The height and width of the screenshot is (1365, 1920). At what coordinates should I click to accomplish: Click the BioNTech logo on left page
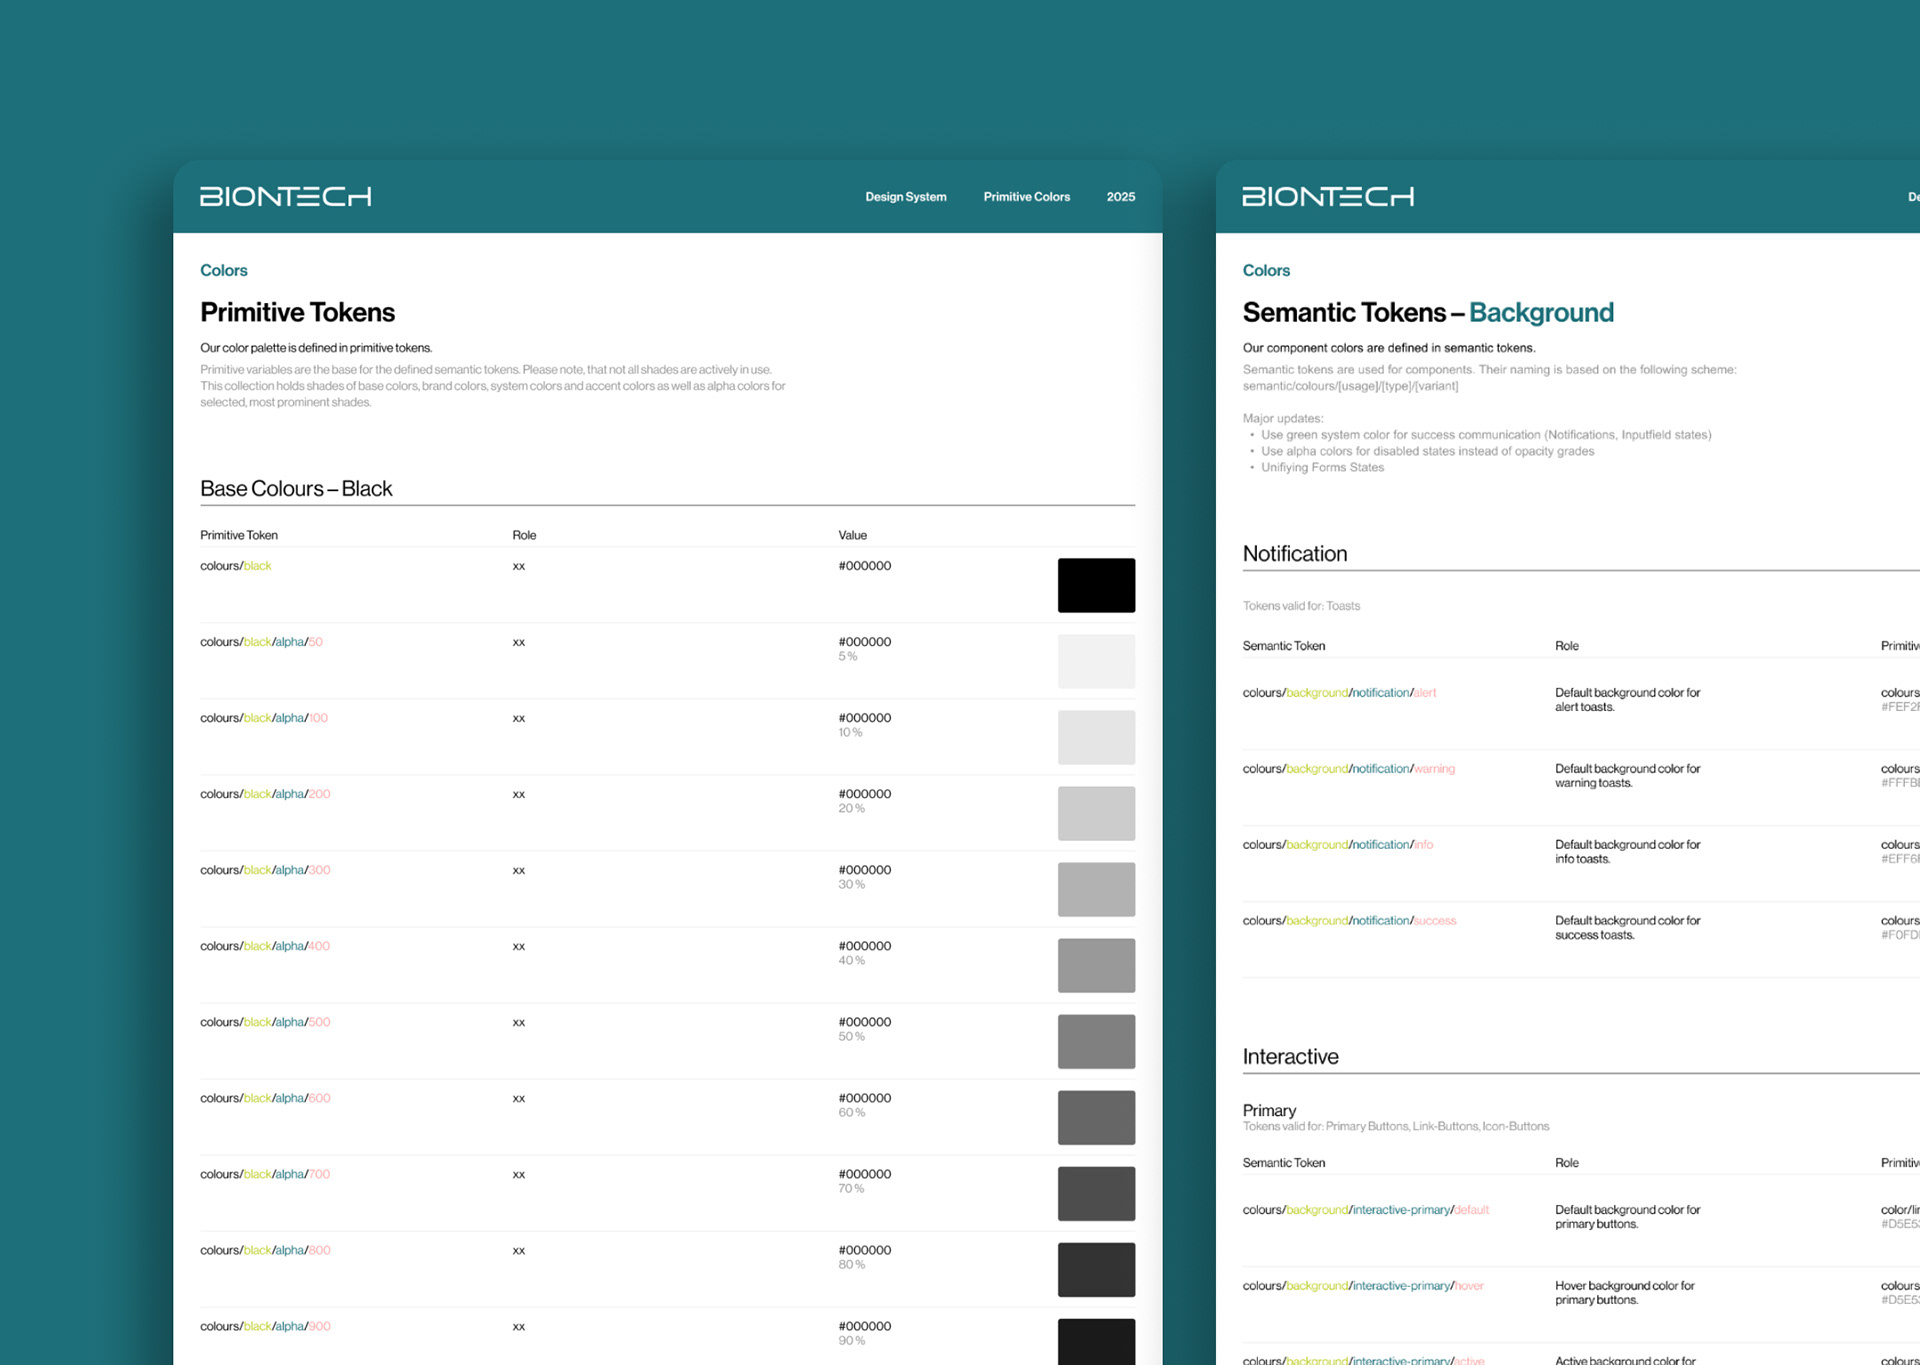pos(285,196)
